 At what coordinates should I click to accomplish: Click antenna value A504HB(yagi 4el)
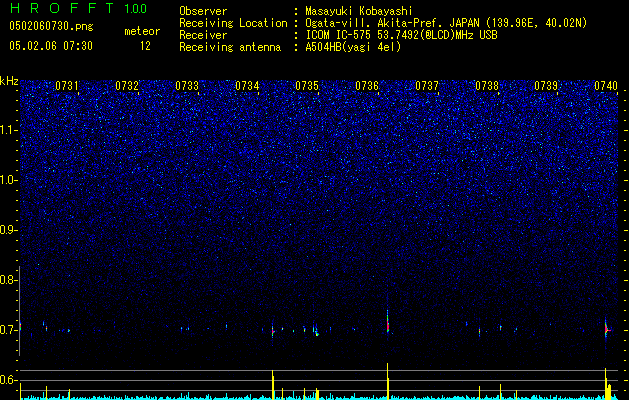[353, 47]
